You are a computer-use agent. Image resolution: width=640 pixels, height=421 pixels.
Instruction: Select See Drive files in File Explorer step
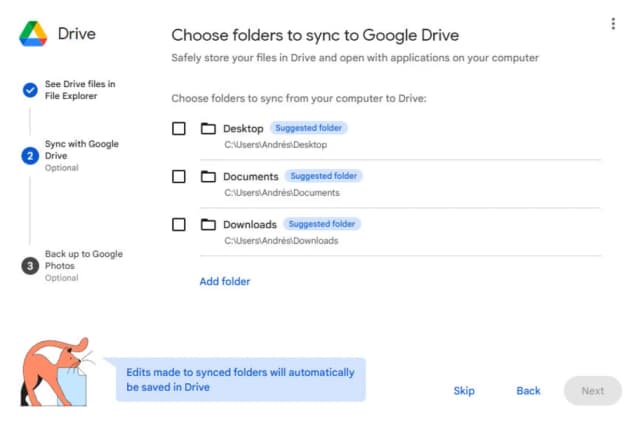[80, 90]
